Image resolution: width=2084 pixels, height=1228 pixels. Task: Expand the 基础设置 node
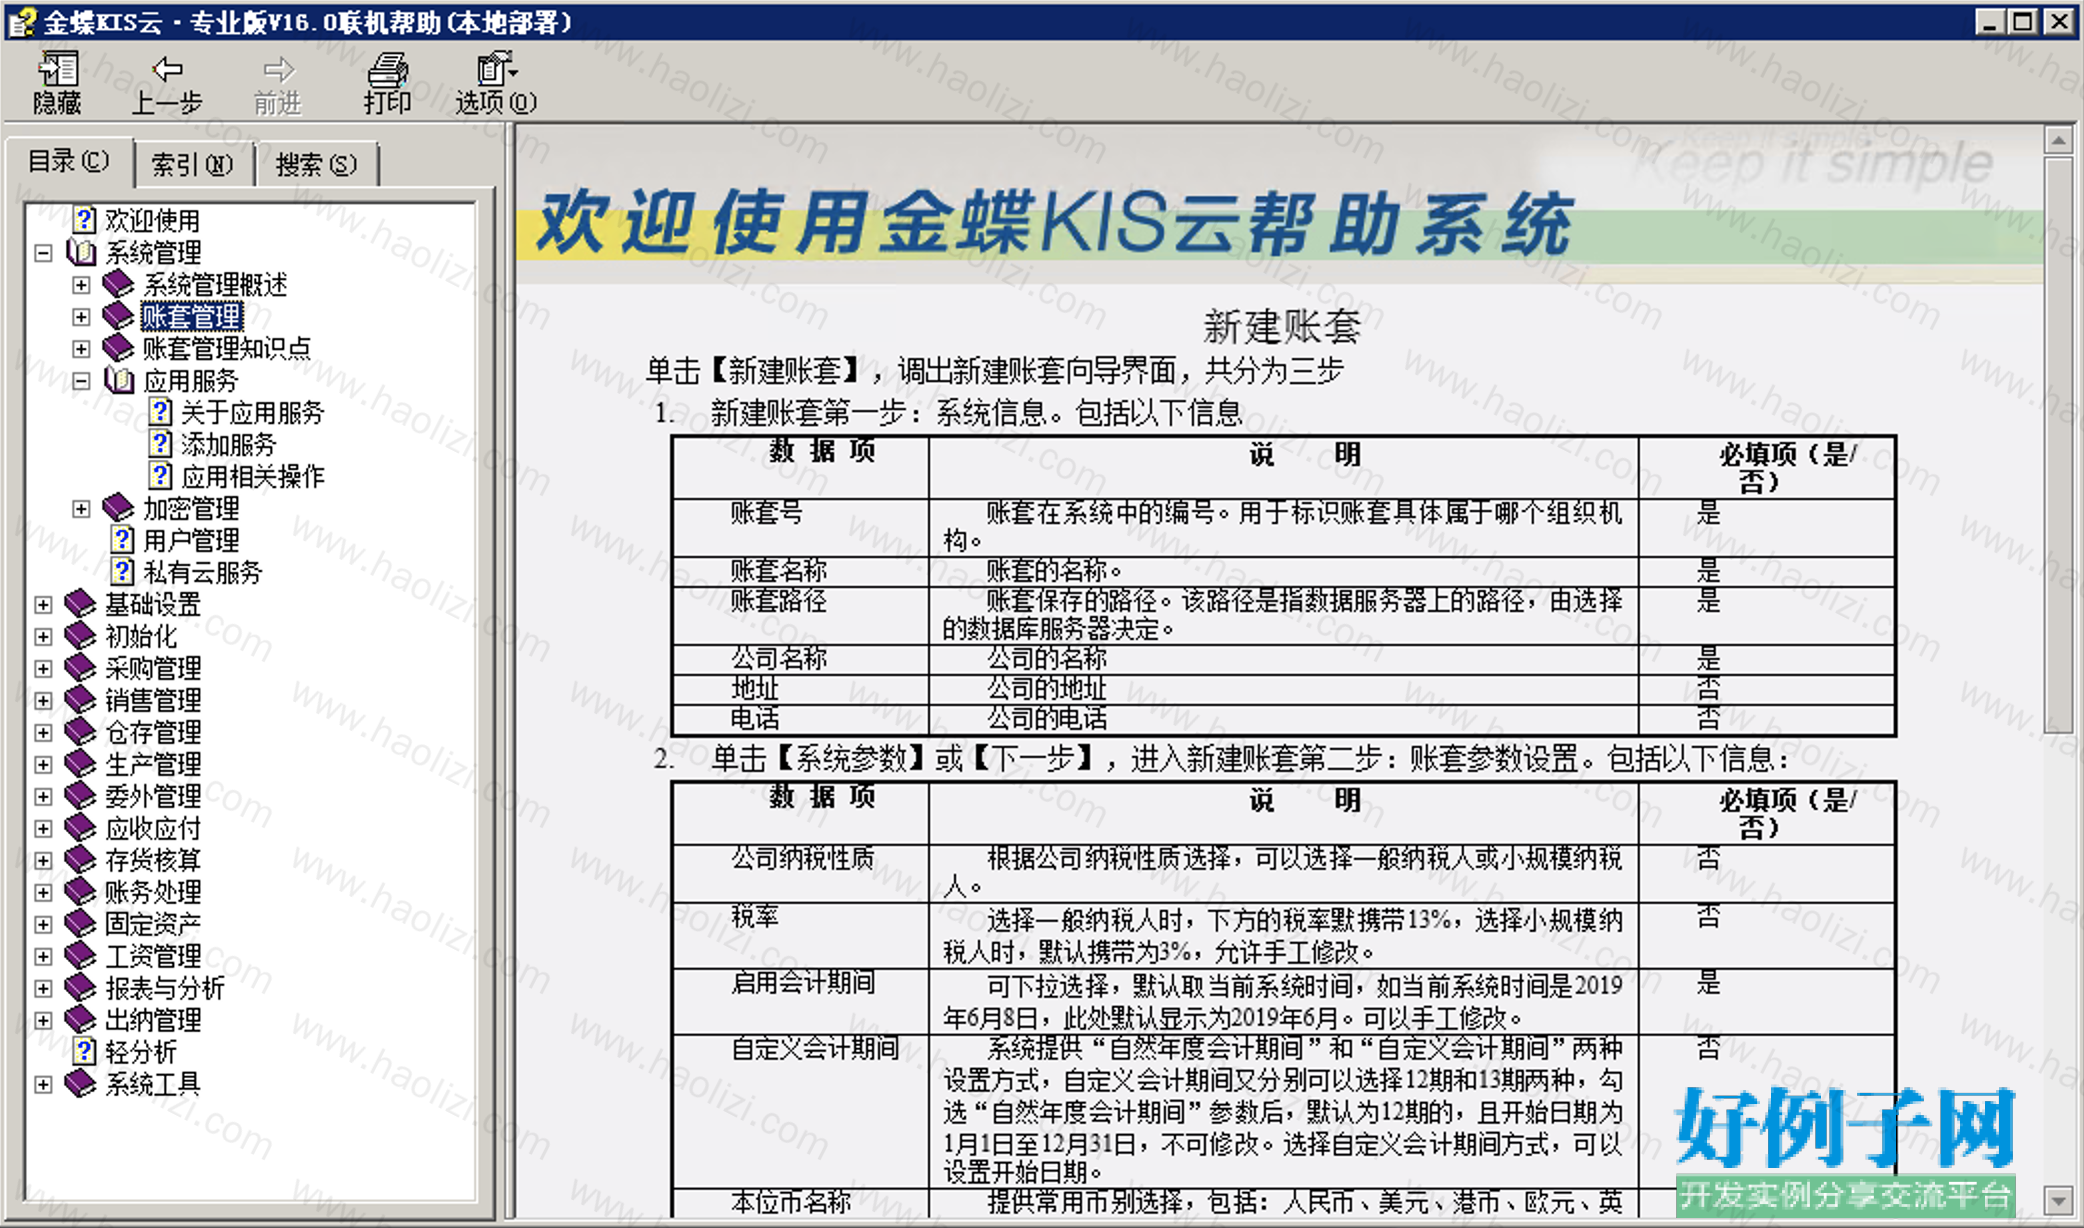pyautogui.click(x=43, y=605)
